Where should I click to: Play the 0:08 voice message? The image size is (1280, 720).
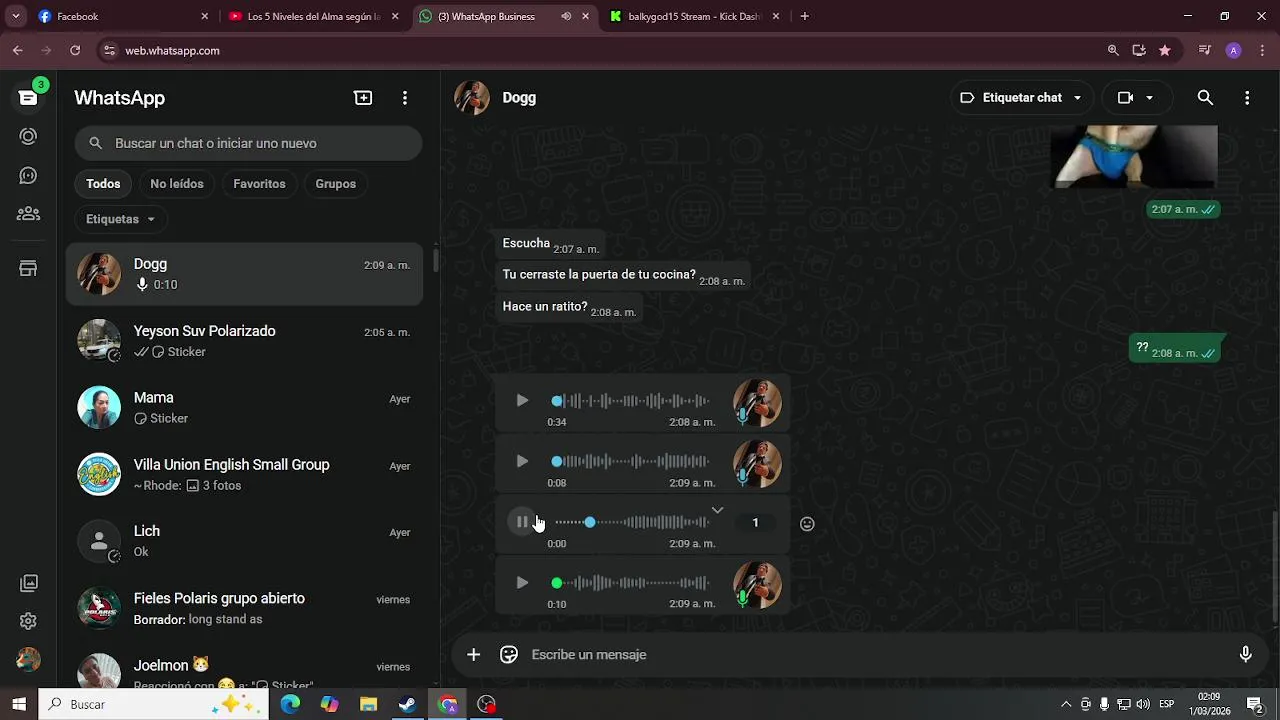(x=522, y=462)
